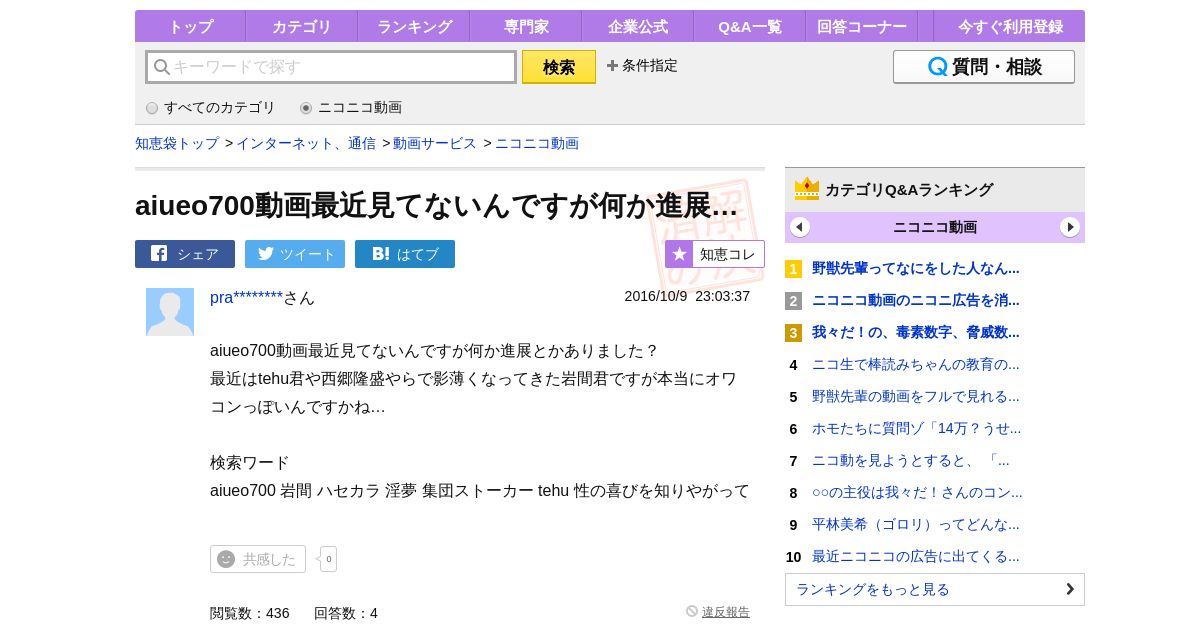Open the 今すぐ利用登録 tab

click(x=1010, y=27)
